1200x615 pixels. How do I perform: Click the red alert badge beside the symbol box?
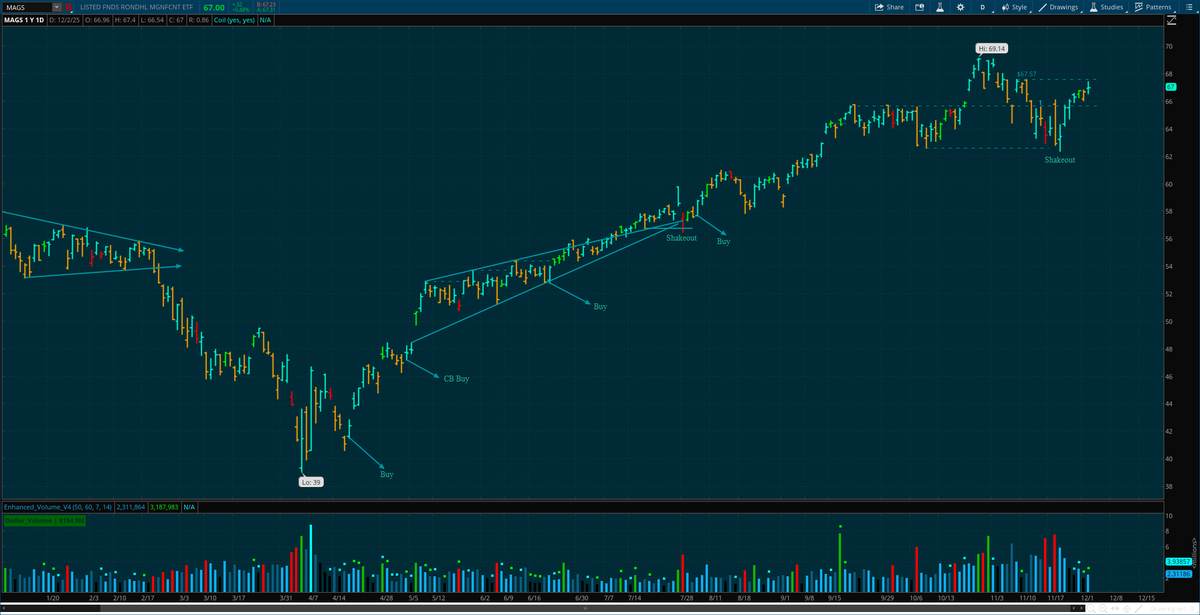click(x=67, y=7)
